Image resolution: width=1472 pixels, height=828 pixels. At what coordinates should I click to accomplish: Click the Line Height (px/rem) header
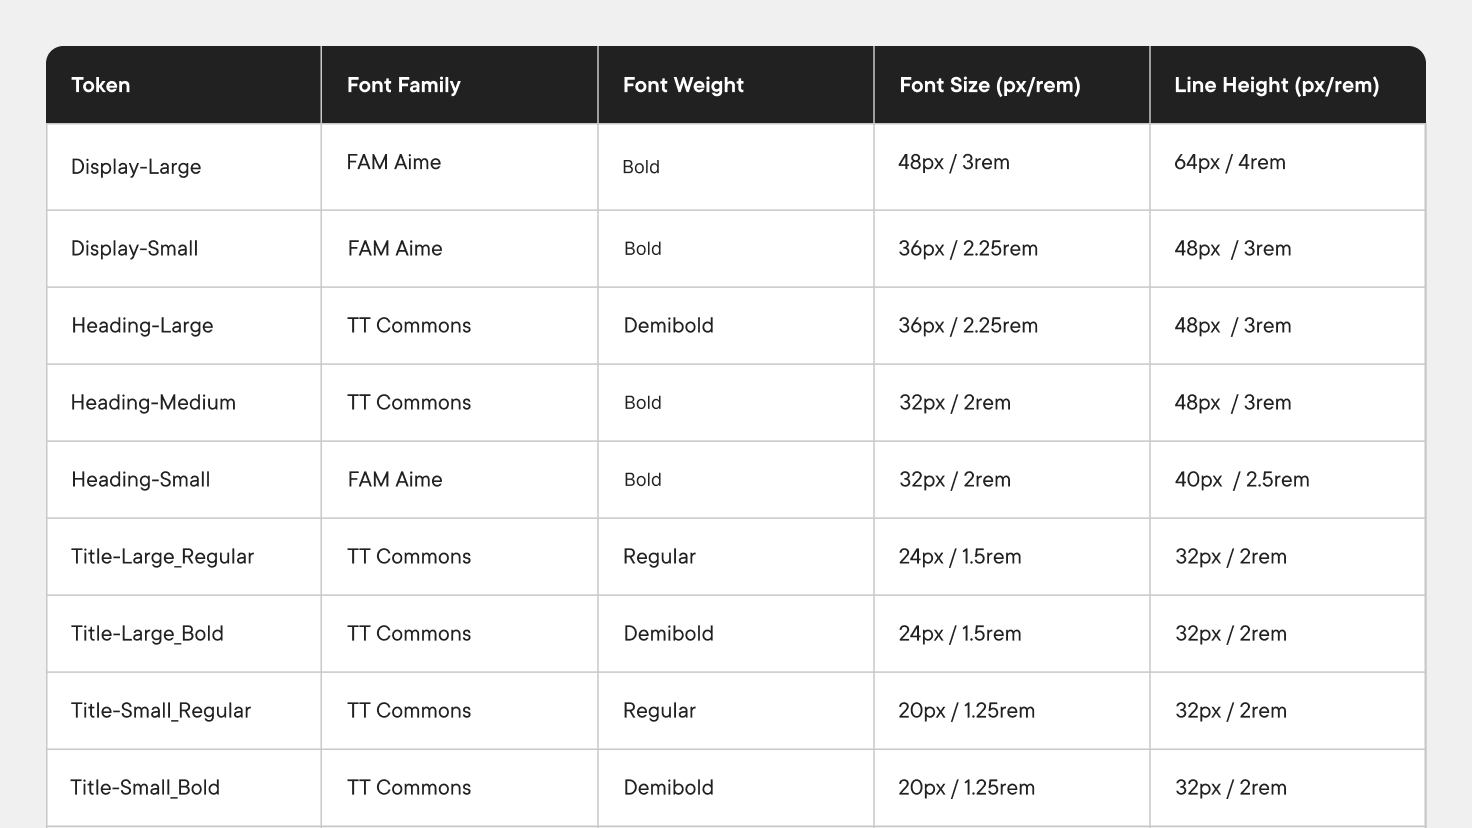pyautogui.click(x=1276, y=85)
